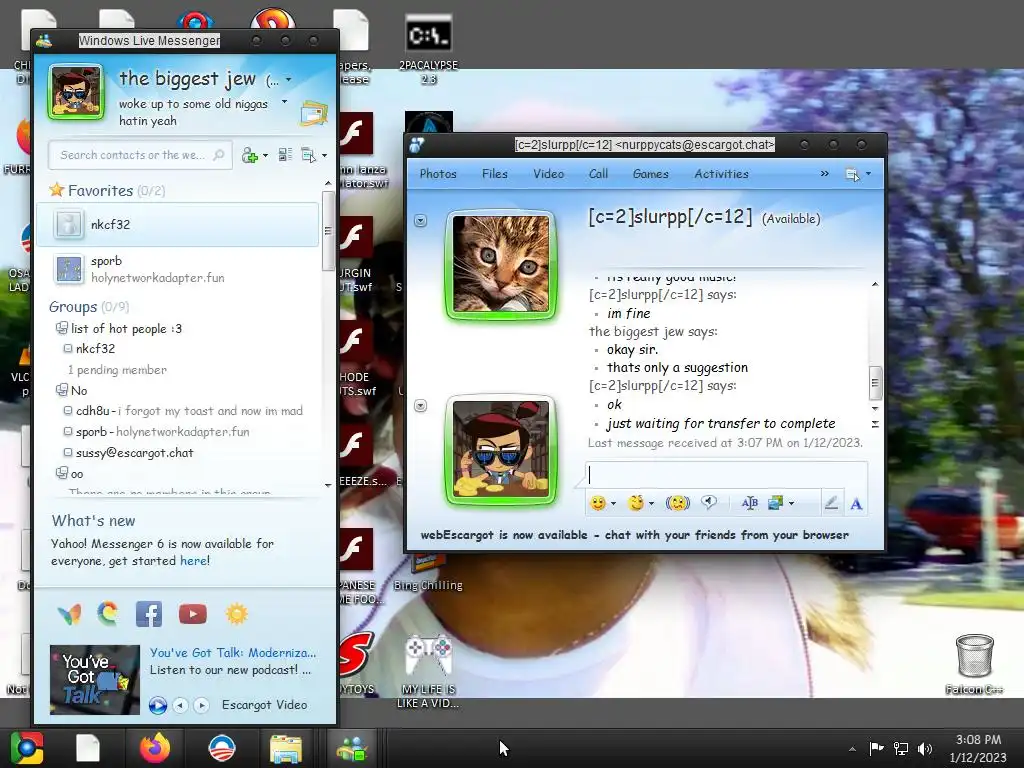Open add contact dropdown arrow
Viewport: 1024px width, 768px height.
point(265,156)
